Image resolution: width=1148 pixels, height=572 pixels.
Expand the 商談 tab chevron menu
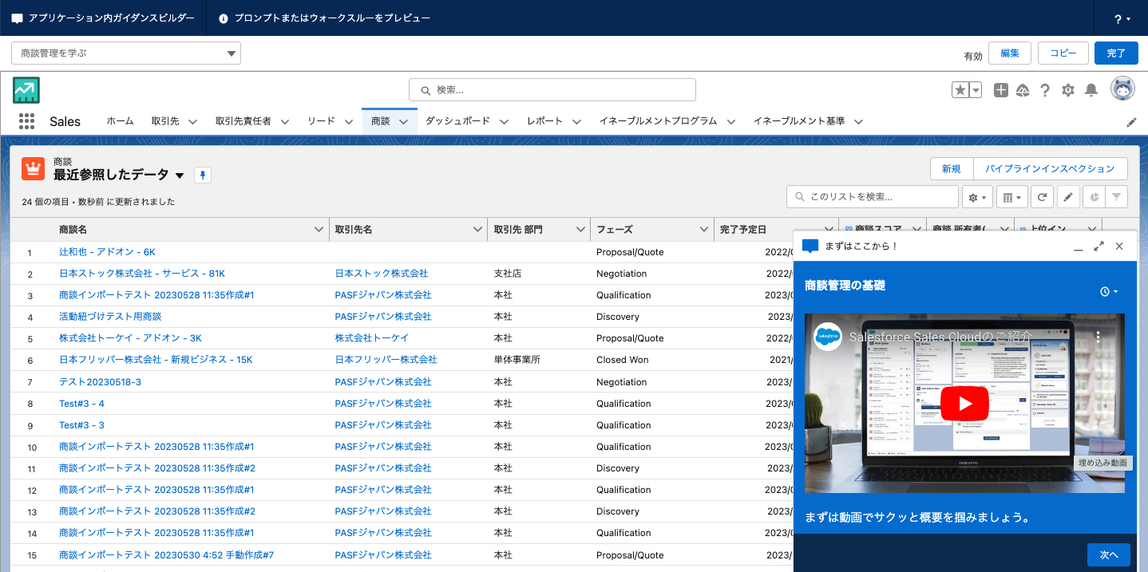pyautogui.click(x=404, y=122)
